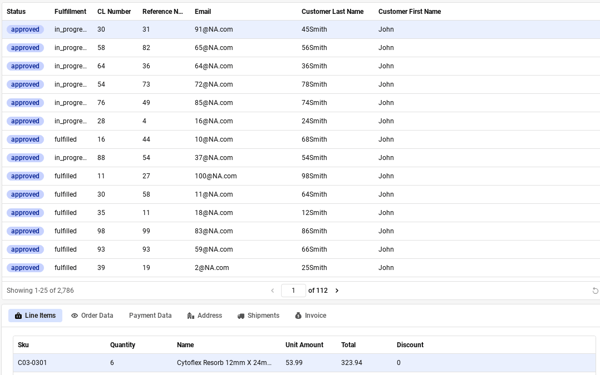Open the Payment Data tab
This screenshot has height=375, width=600.
pyautogui.click(x=150, y=316)
